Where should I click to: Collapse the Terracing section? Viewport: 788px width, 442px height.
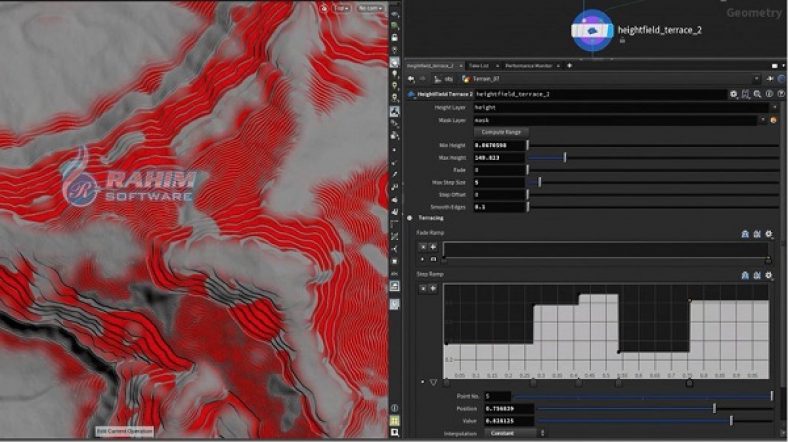pyautogui.click(x=410, y=217)
